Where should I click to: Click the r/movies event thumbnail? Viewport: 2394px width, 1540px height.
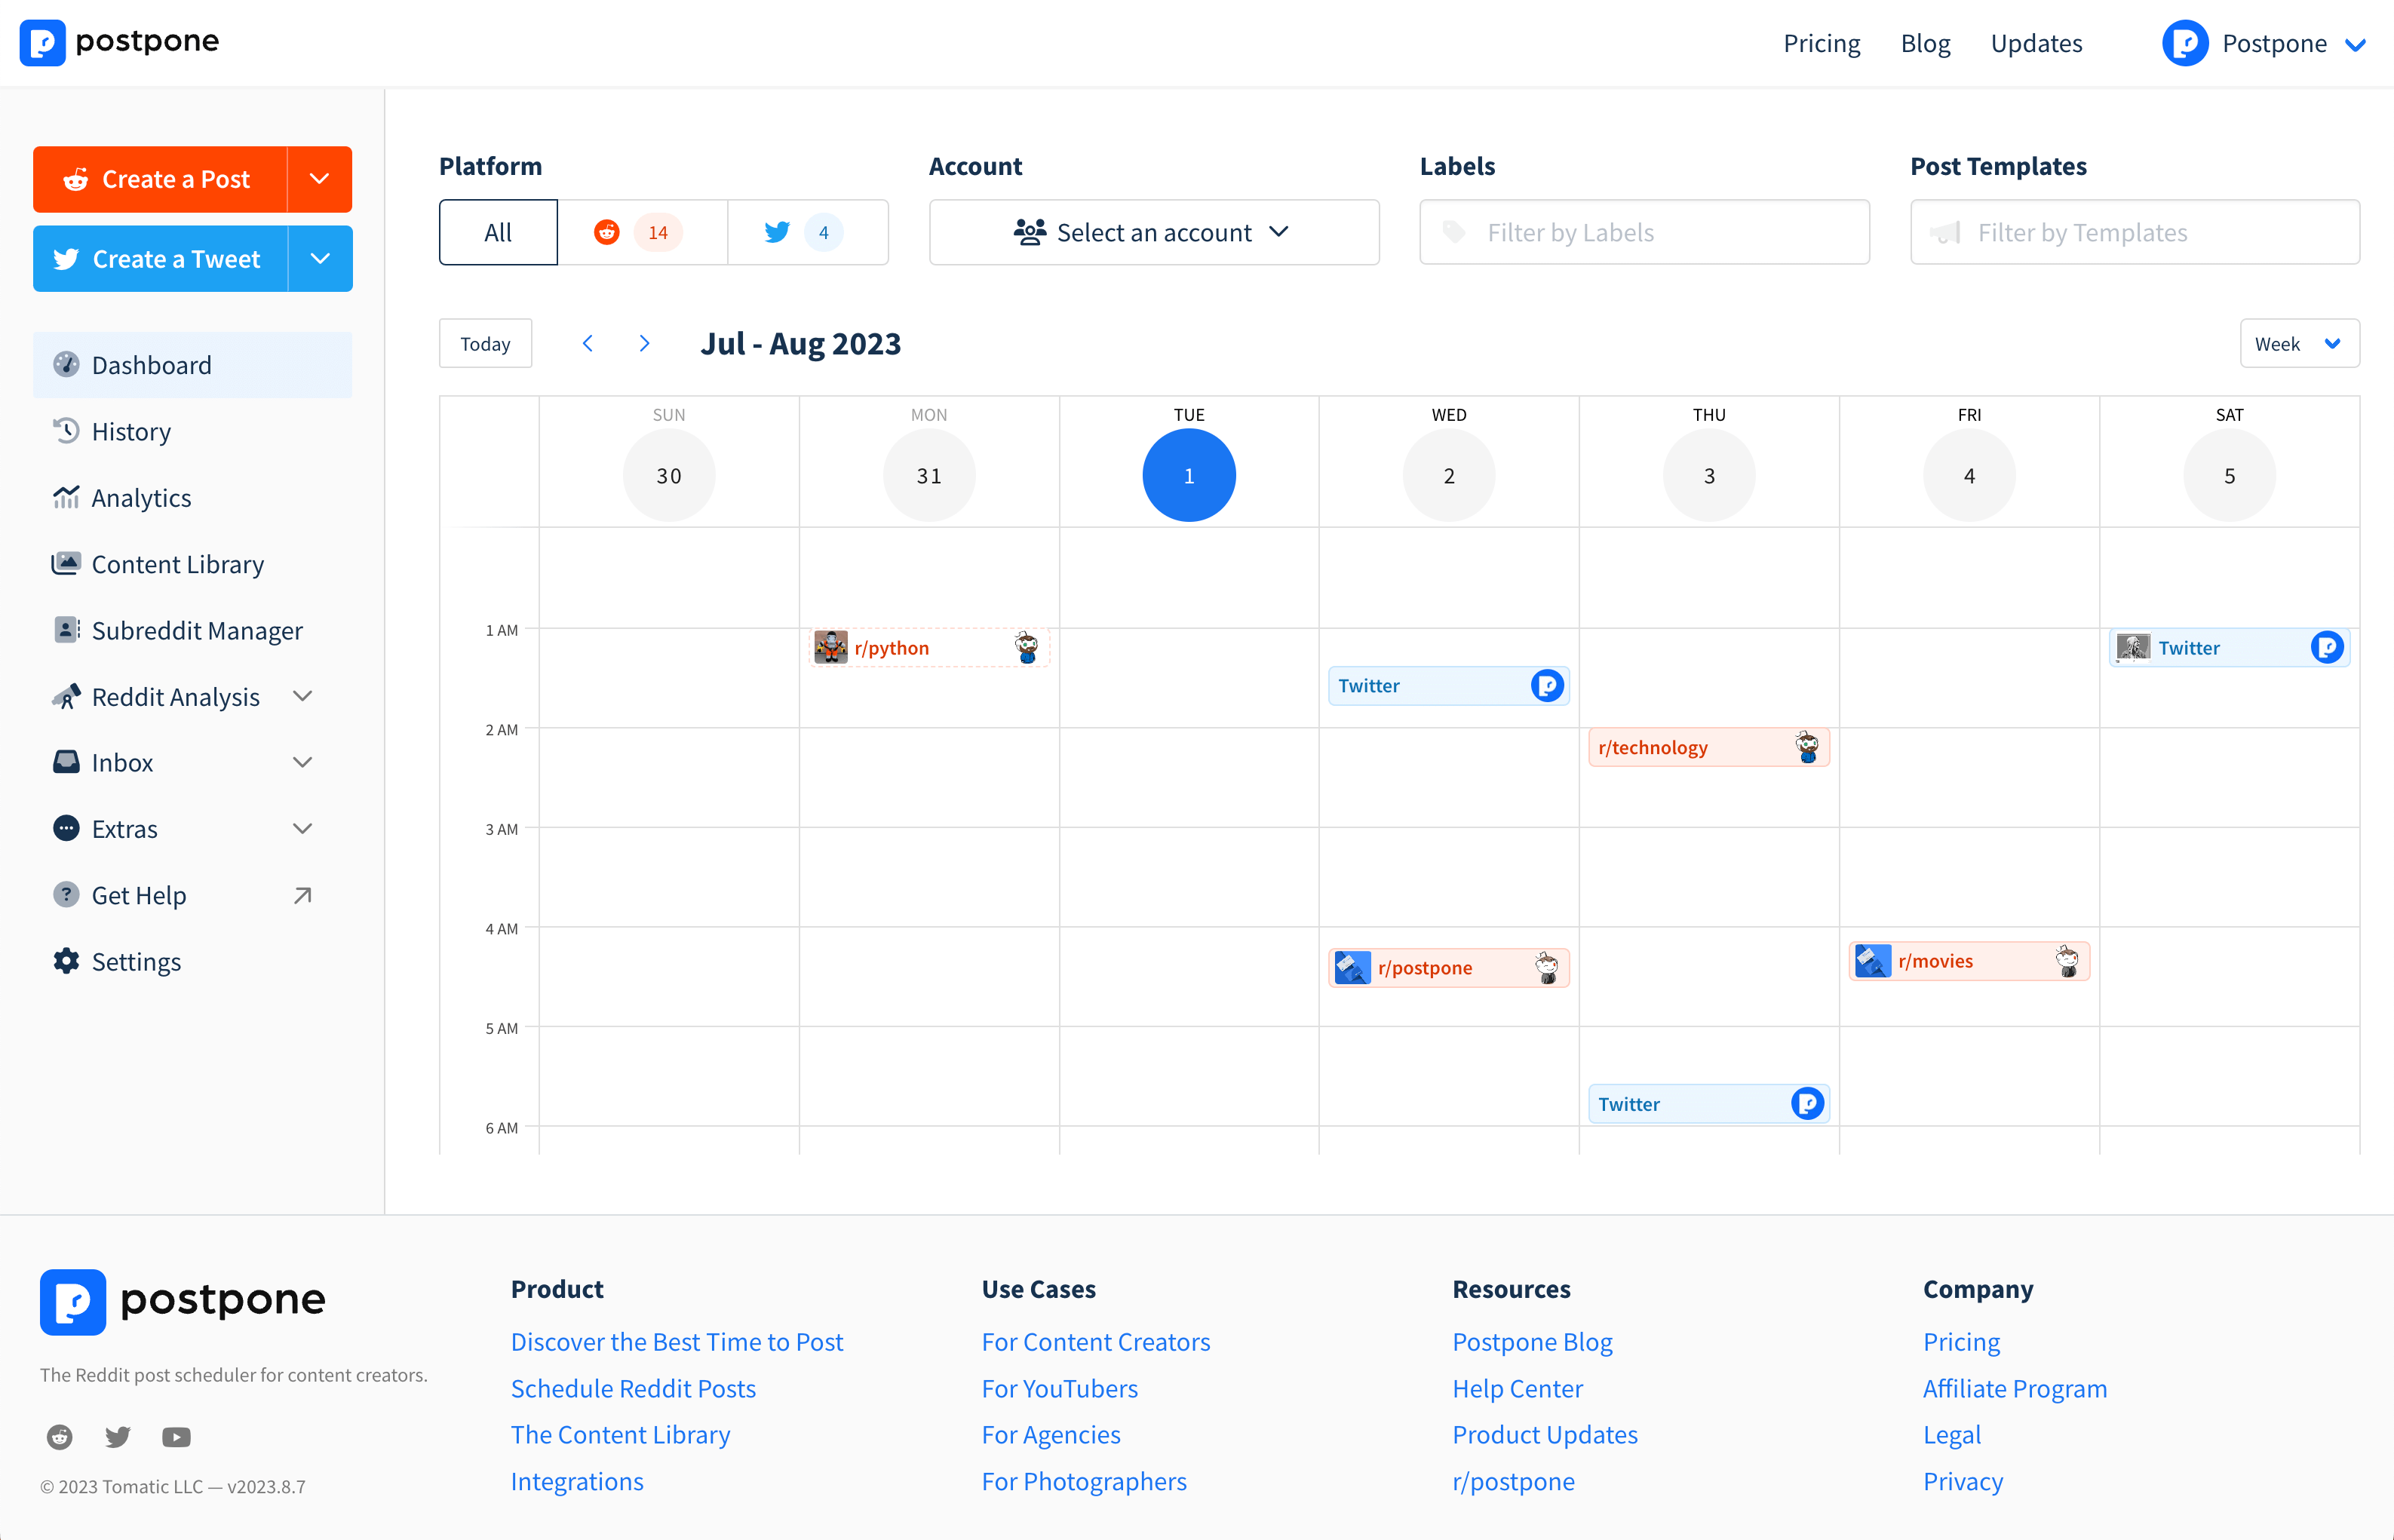click(x=1872, y=961)
